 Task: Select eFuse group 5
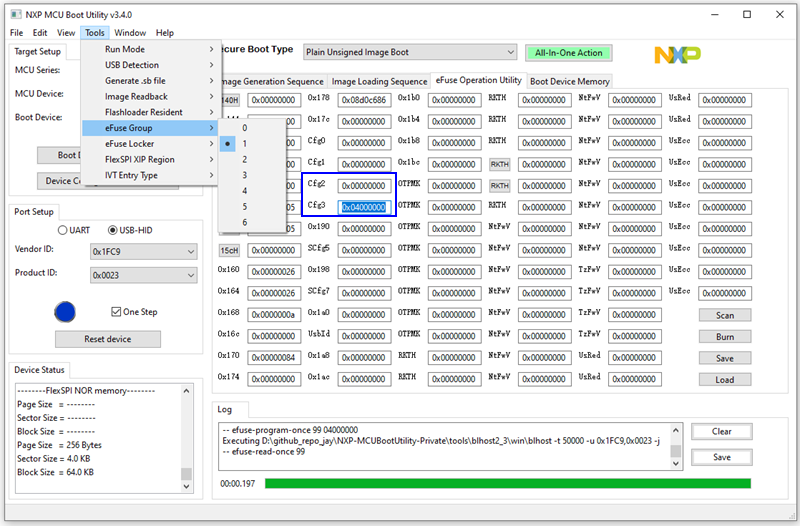click(252, 207)
